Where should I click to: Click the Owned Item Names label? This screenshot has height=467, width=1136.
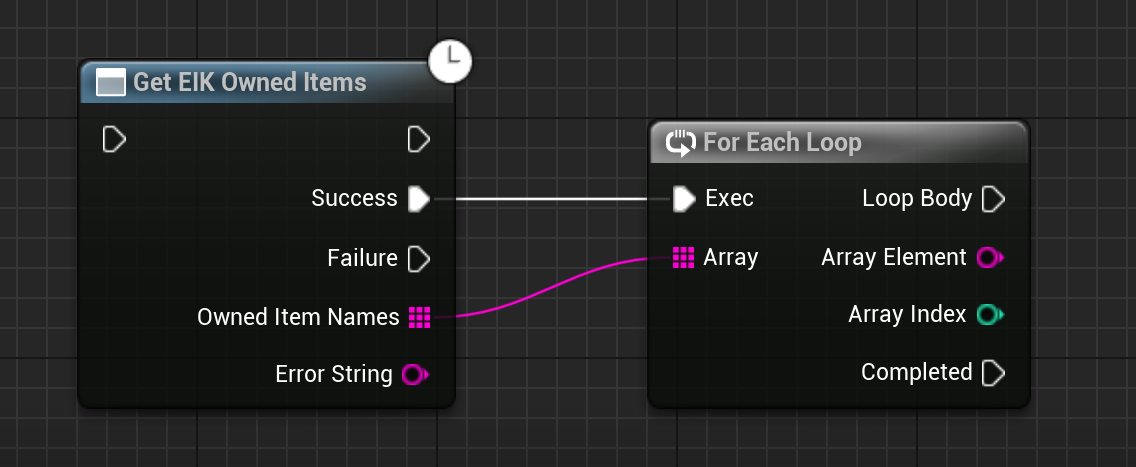[298, 318]
